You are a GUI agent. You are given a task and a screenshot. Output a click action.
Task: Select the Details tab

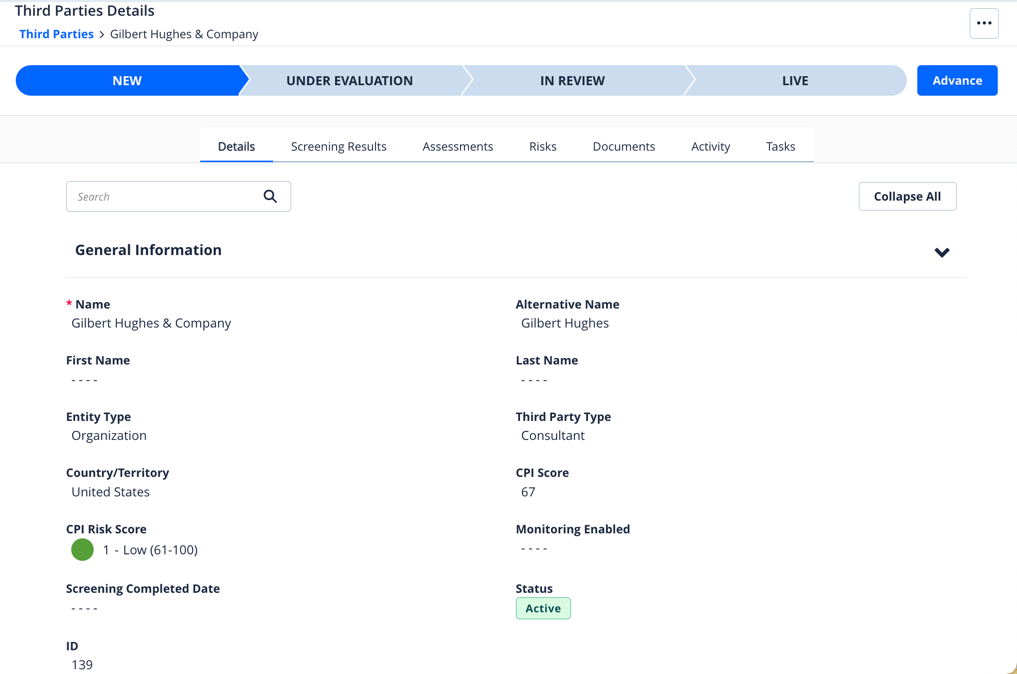coord(236,146)
